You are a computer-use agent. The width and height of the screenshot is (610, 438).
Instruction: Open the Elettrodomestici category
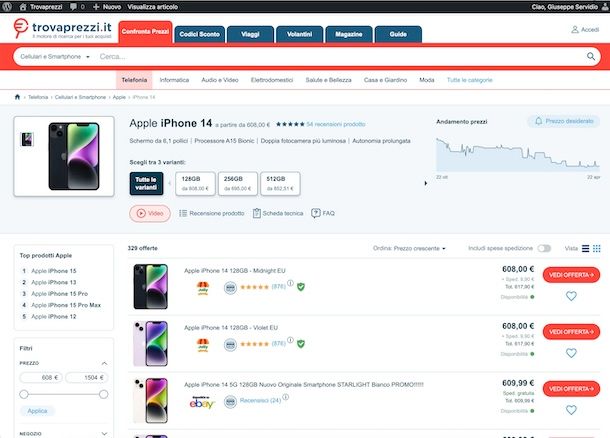coord(272,80)
